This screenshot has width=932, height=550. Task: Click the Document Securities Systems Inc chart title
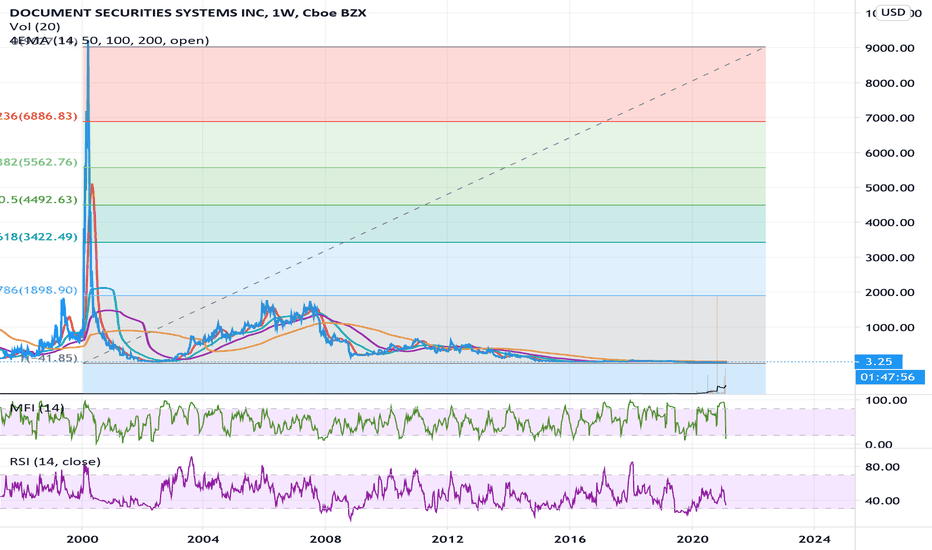(x=188, y=12)
